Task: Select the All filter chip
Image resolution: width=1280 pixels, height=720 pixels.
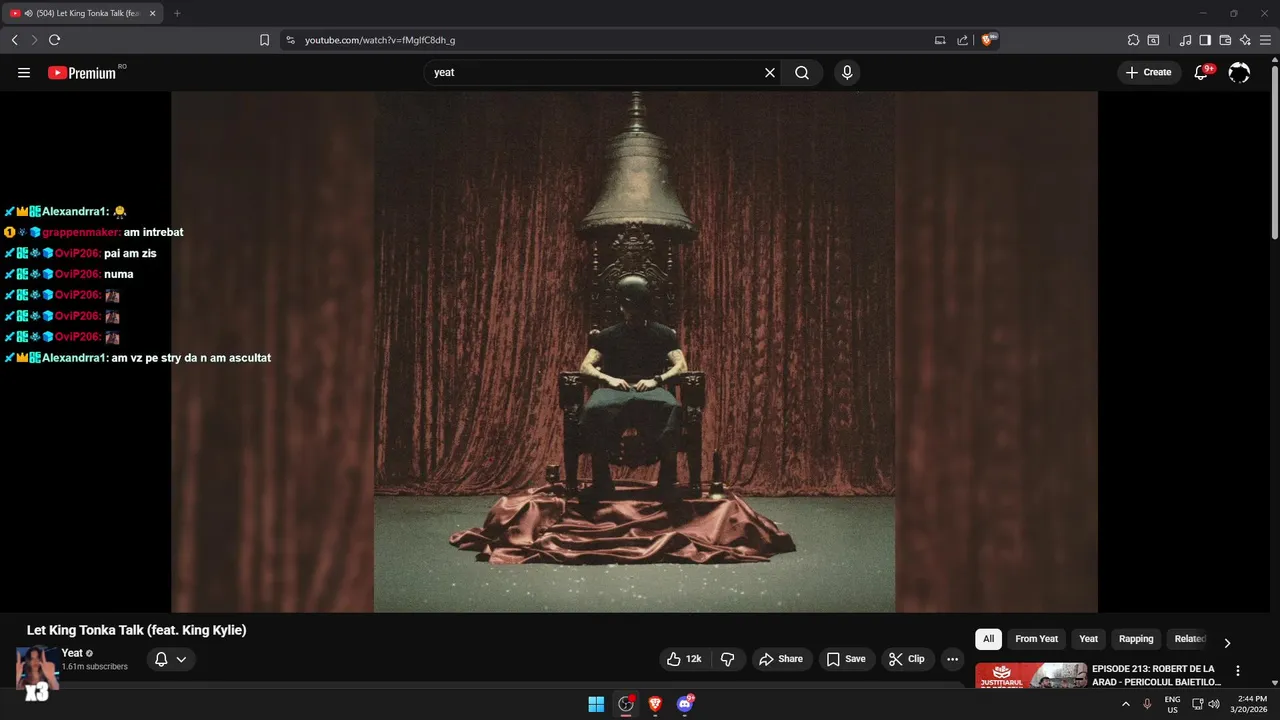Action: (988, 639)
